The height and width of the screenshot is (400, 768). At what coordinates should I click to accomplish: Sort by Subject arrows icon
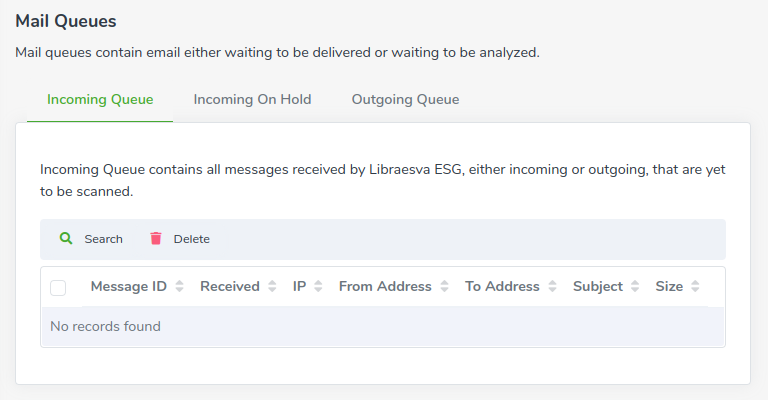coord(635,286)
